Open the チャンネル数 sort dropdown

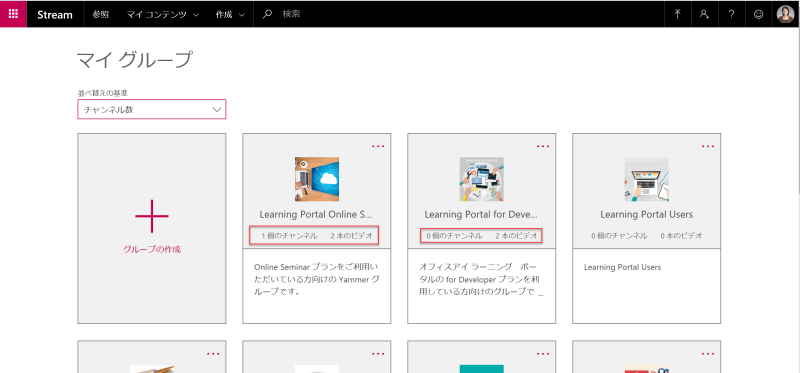click(x=152, y=109)
